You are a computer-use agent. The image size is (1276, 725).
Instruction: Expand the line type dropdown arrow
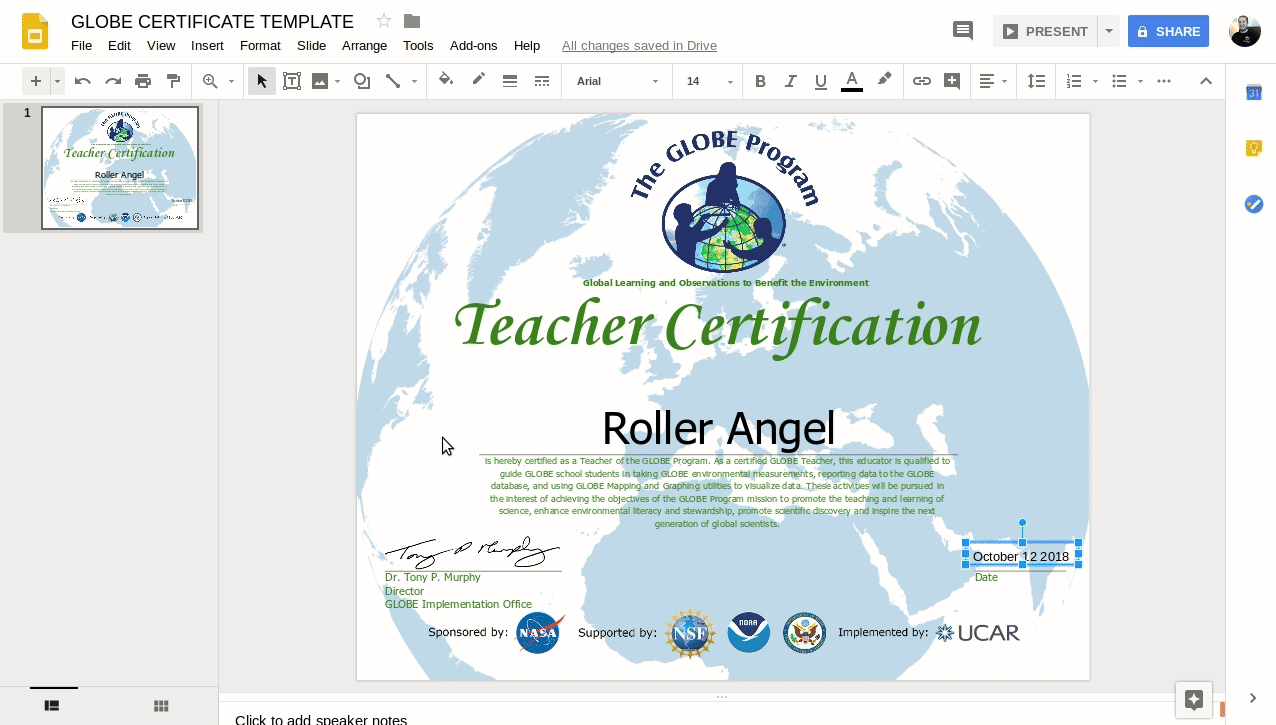[414, 81]
